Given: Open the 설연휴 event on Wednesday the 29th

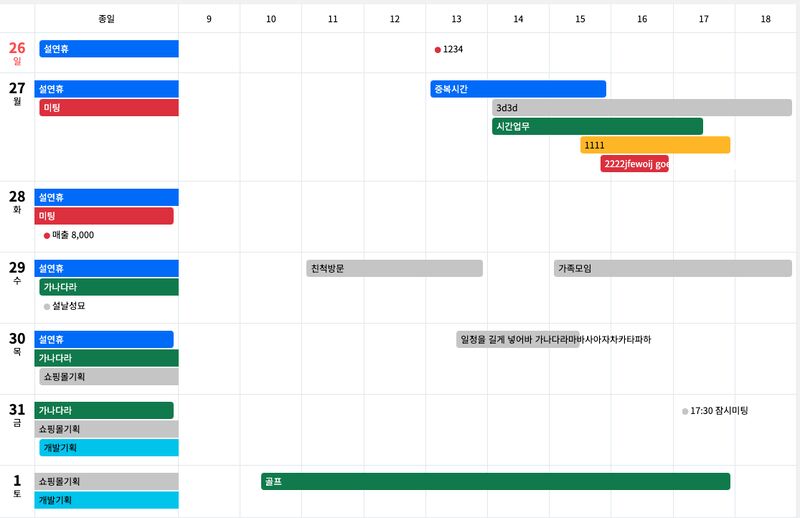Looking at the screenshot, I should [107, 268].
